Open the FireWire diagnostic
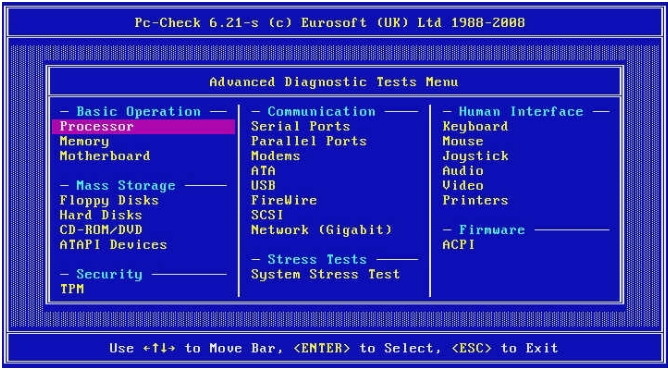This screenshot has height=369, width=668. point(284,200)
